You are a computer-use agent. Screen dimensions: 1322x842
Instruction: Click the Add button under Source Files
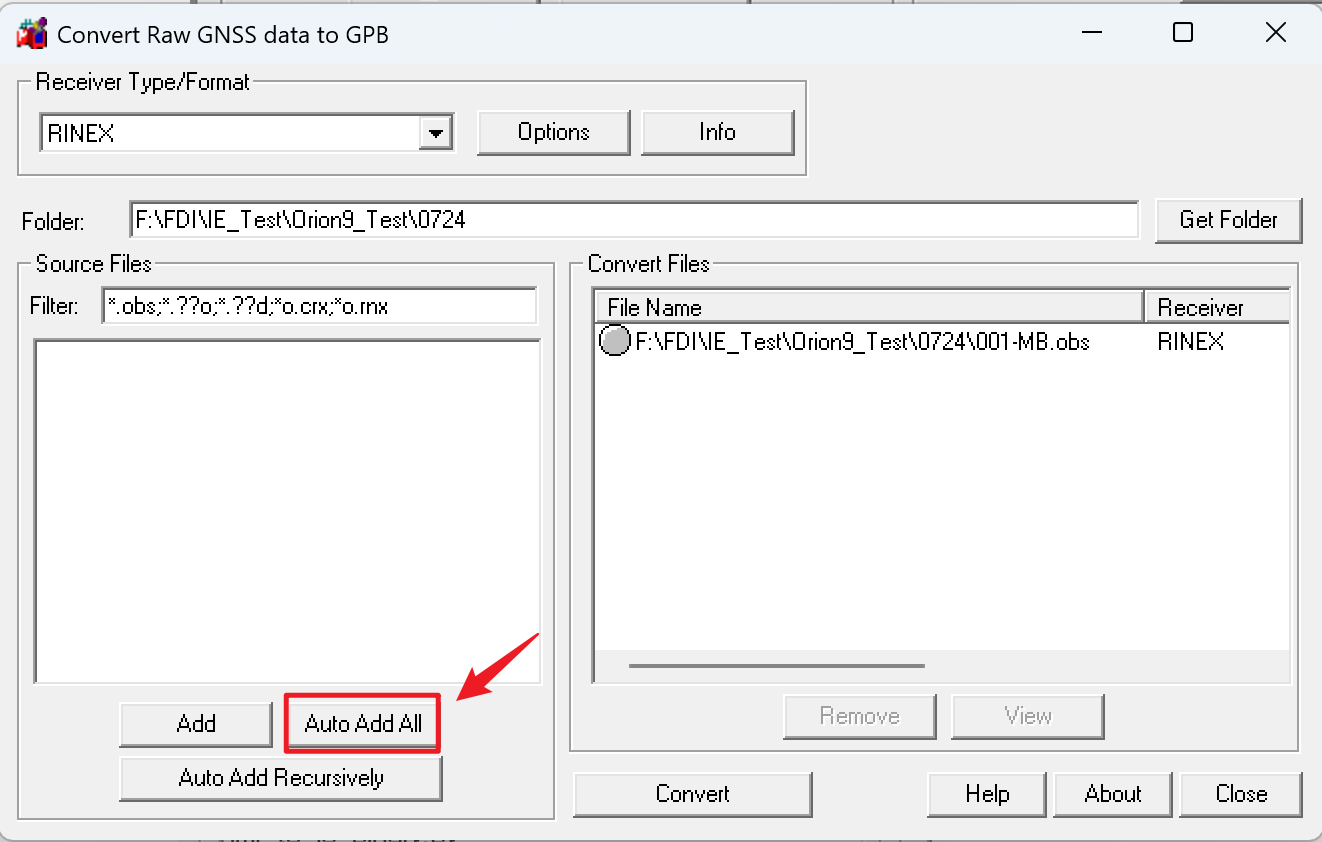pyautogui.click(x=196, y=724)
